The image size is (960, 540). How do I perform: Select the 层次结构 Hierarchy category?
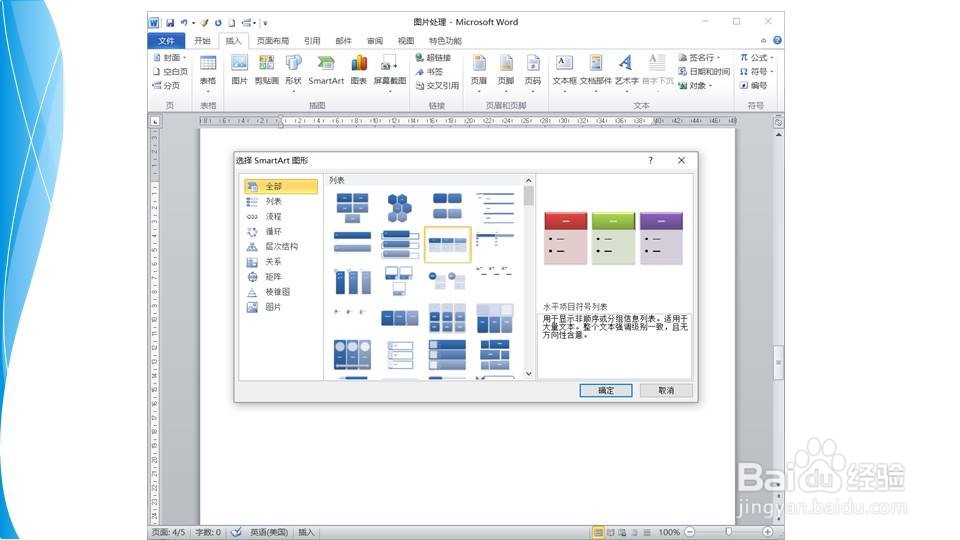coord(280,247)
